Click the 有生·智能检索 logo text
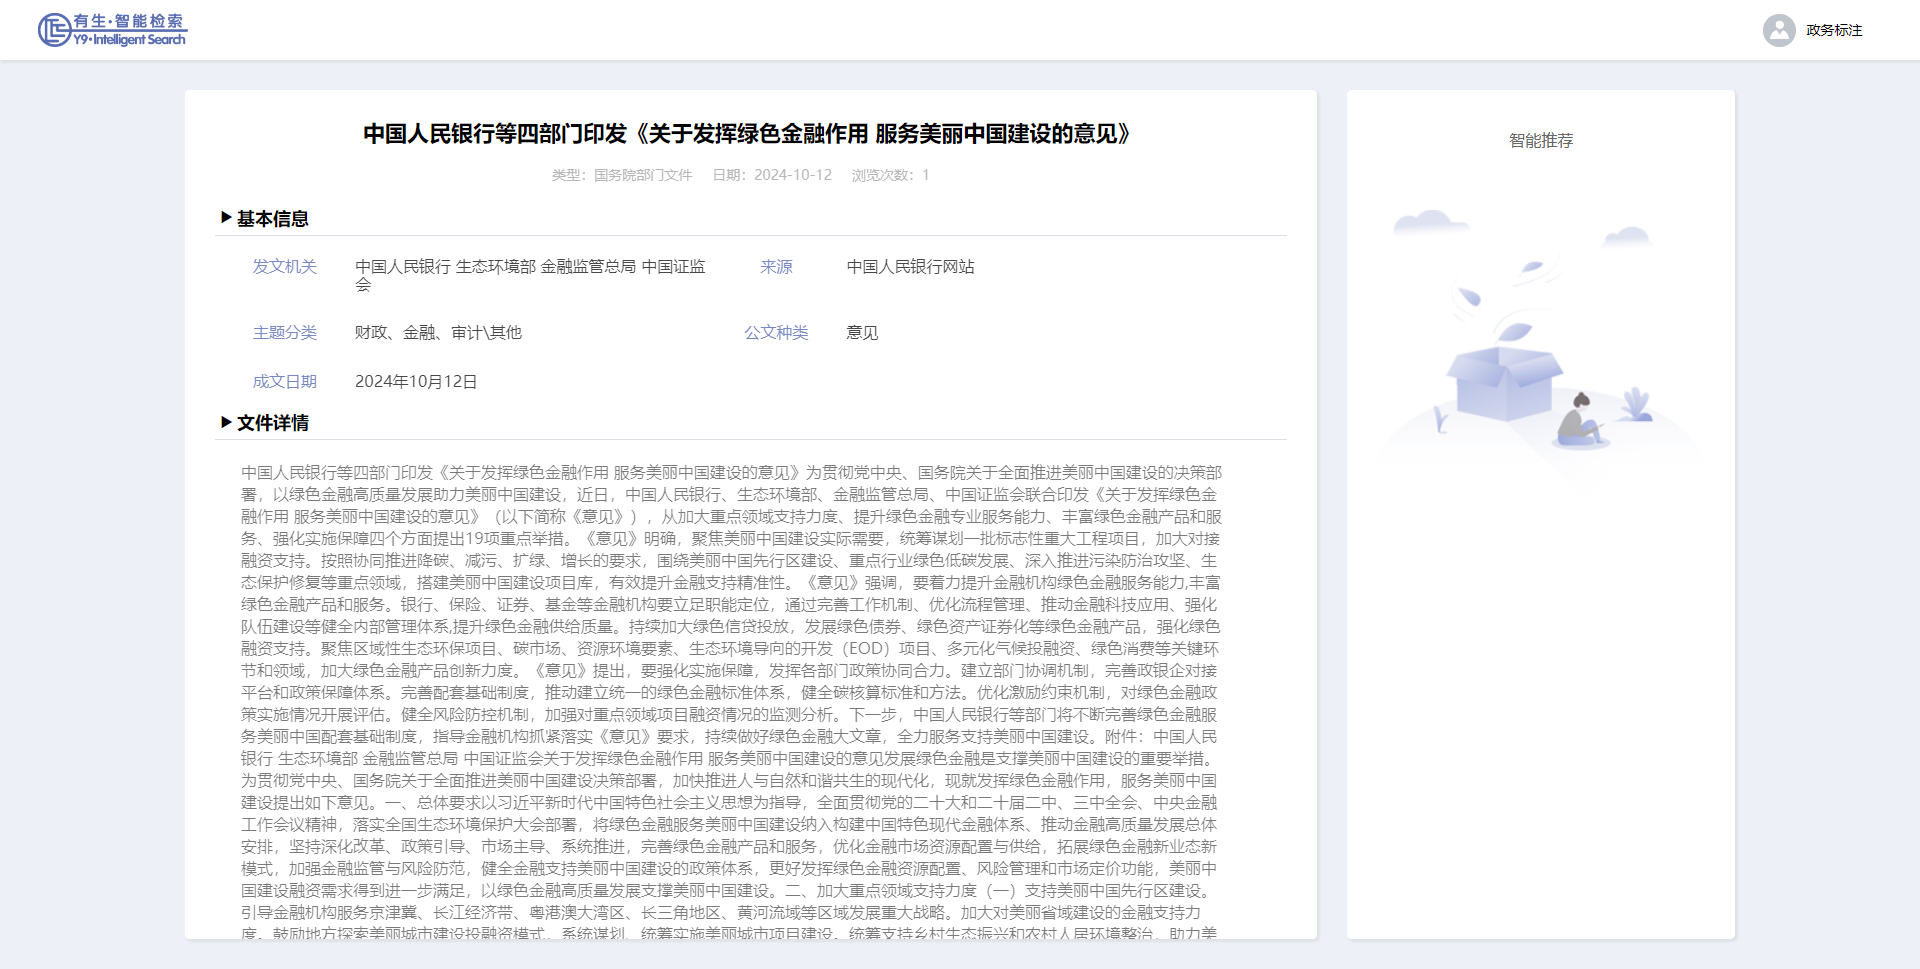Viewport: 1920px width, 969px height. coord(129,21)
